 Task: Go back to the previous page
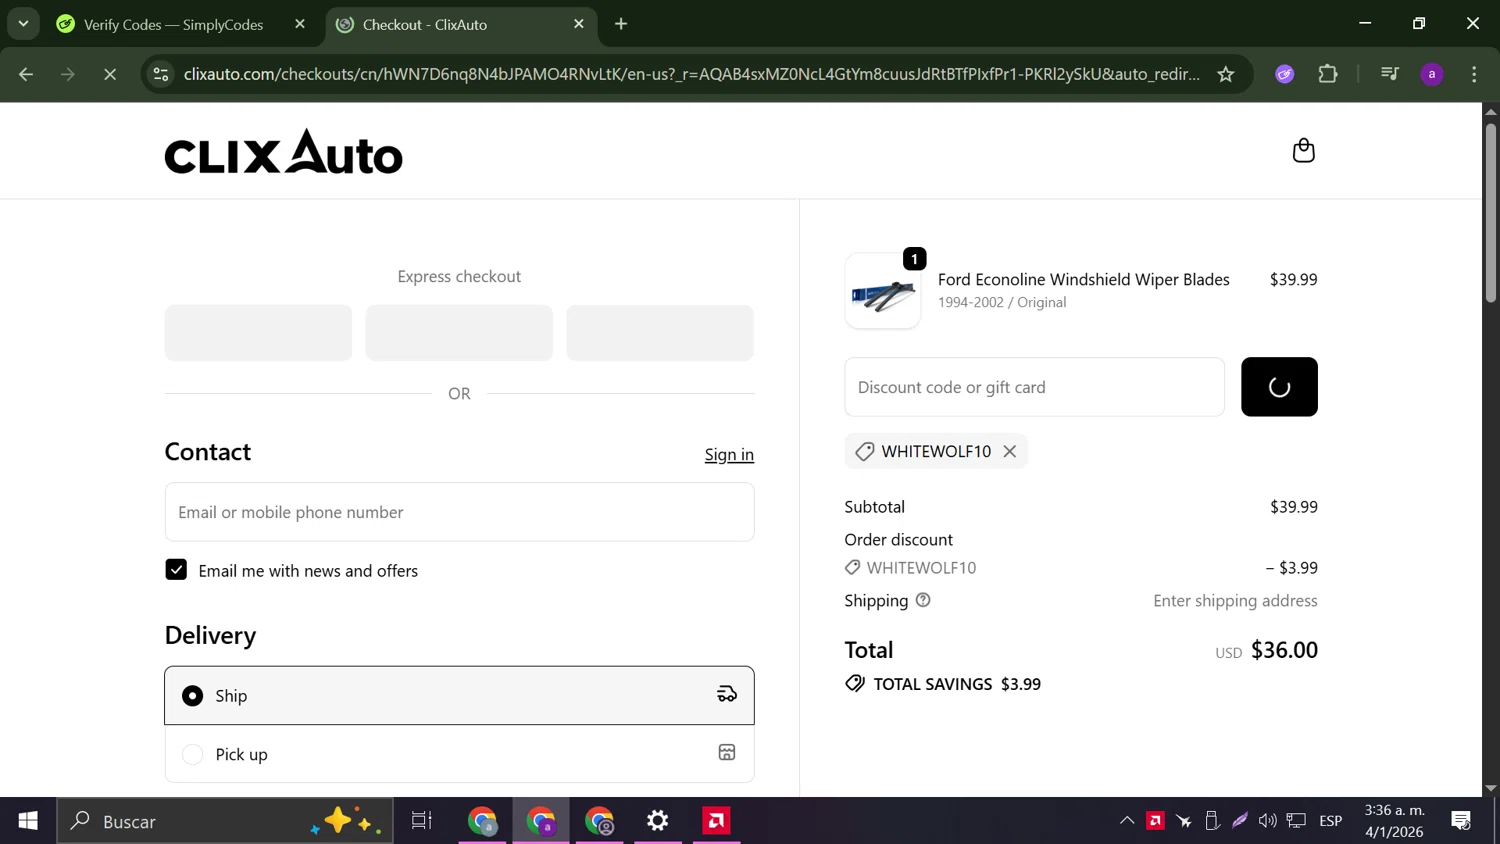pos(26,74)
